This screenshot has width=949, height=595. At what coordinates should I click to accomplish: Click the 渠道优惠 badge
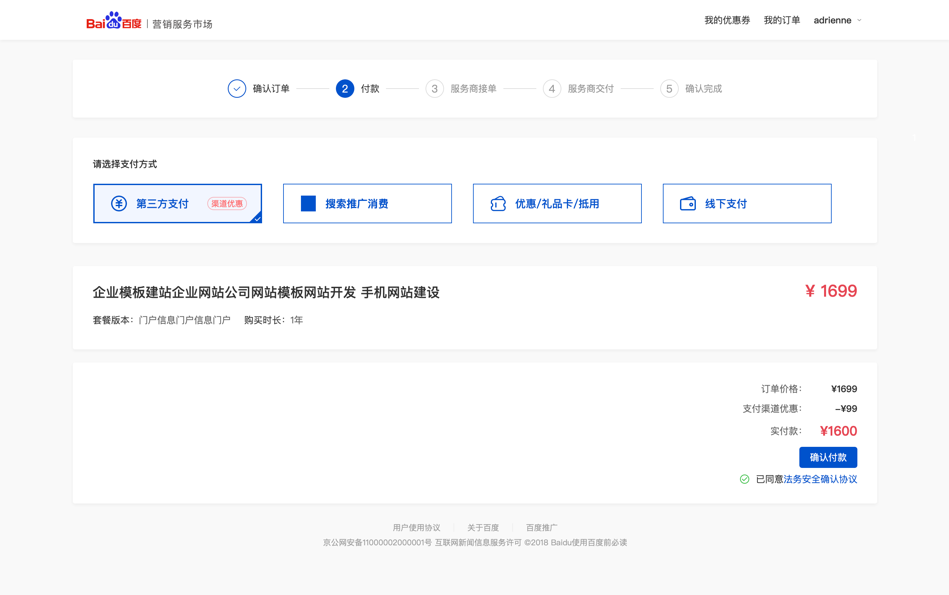227,203
